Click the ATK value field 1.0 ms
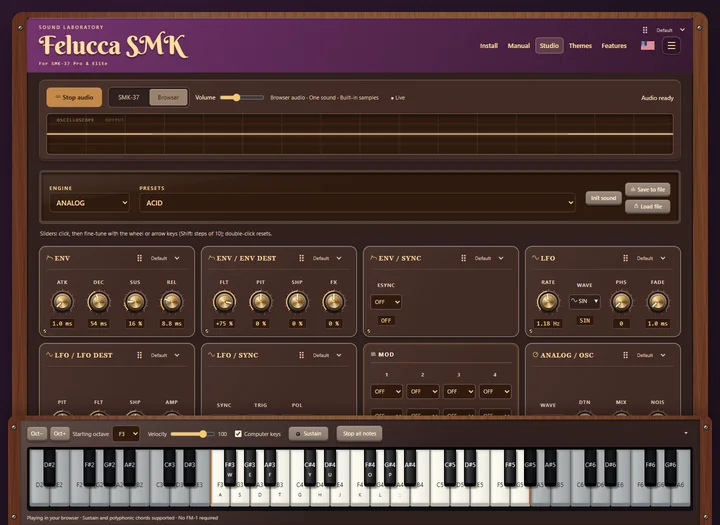 [x=62, y=323]
